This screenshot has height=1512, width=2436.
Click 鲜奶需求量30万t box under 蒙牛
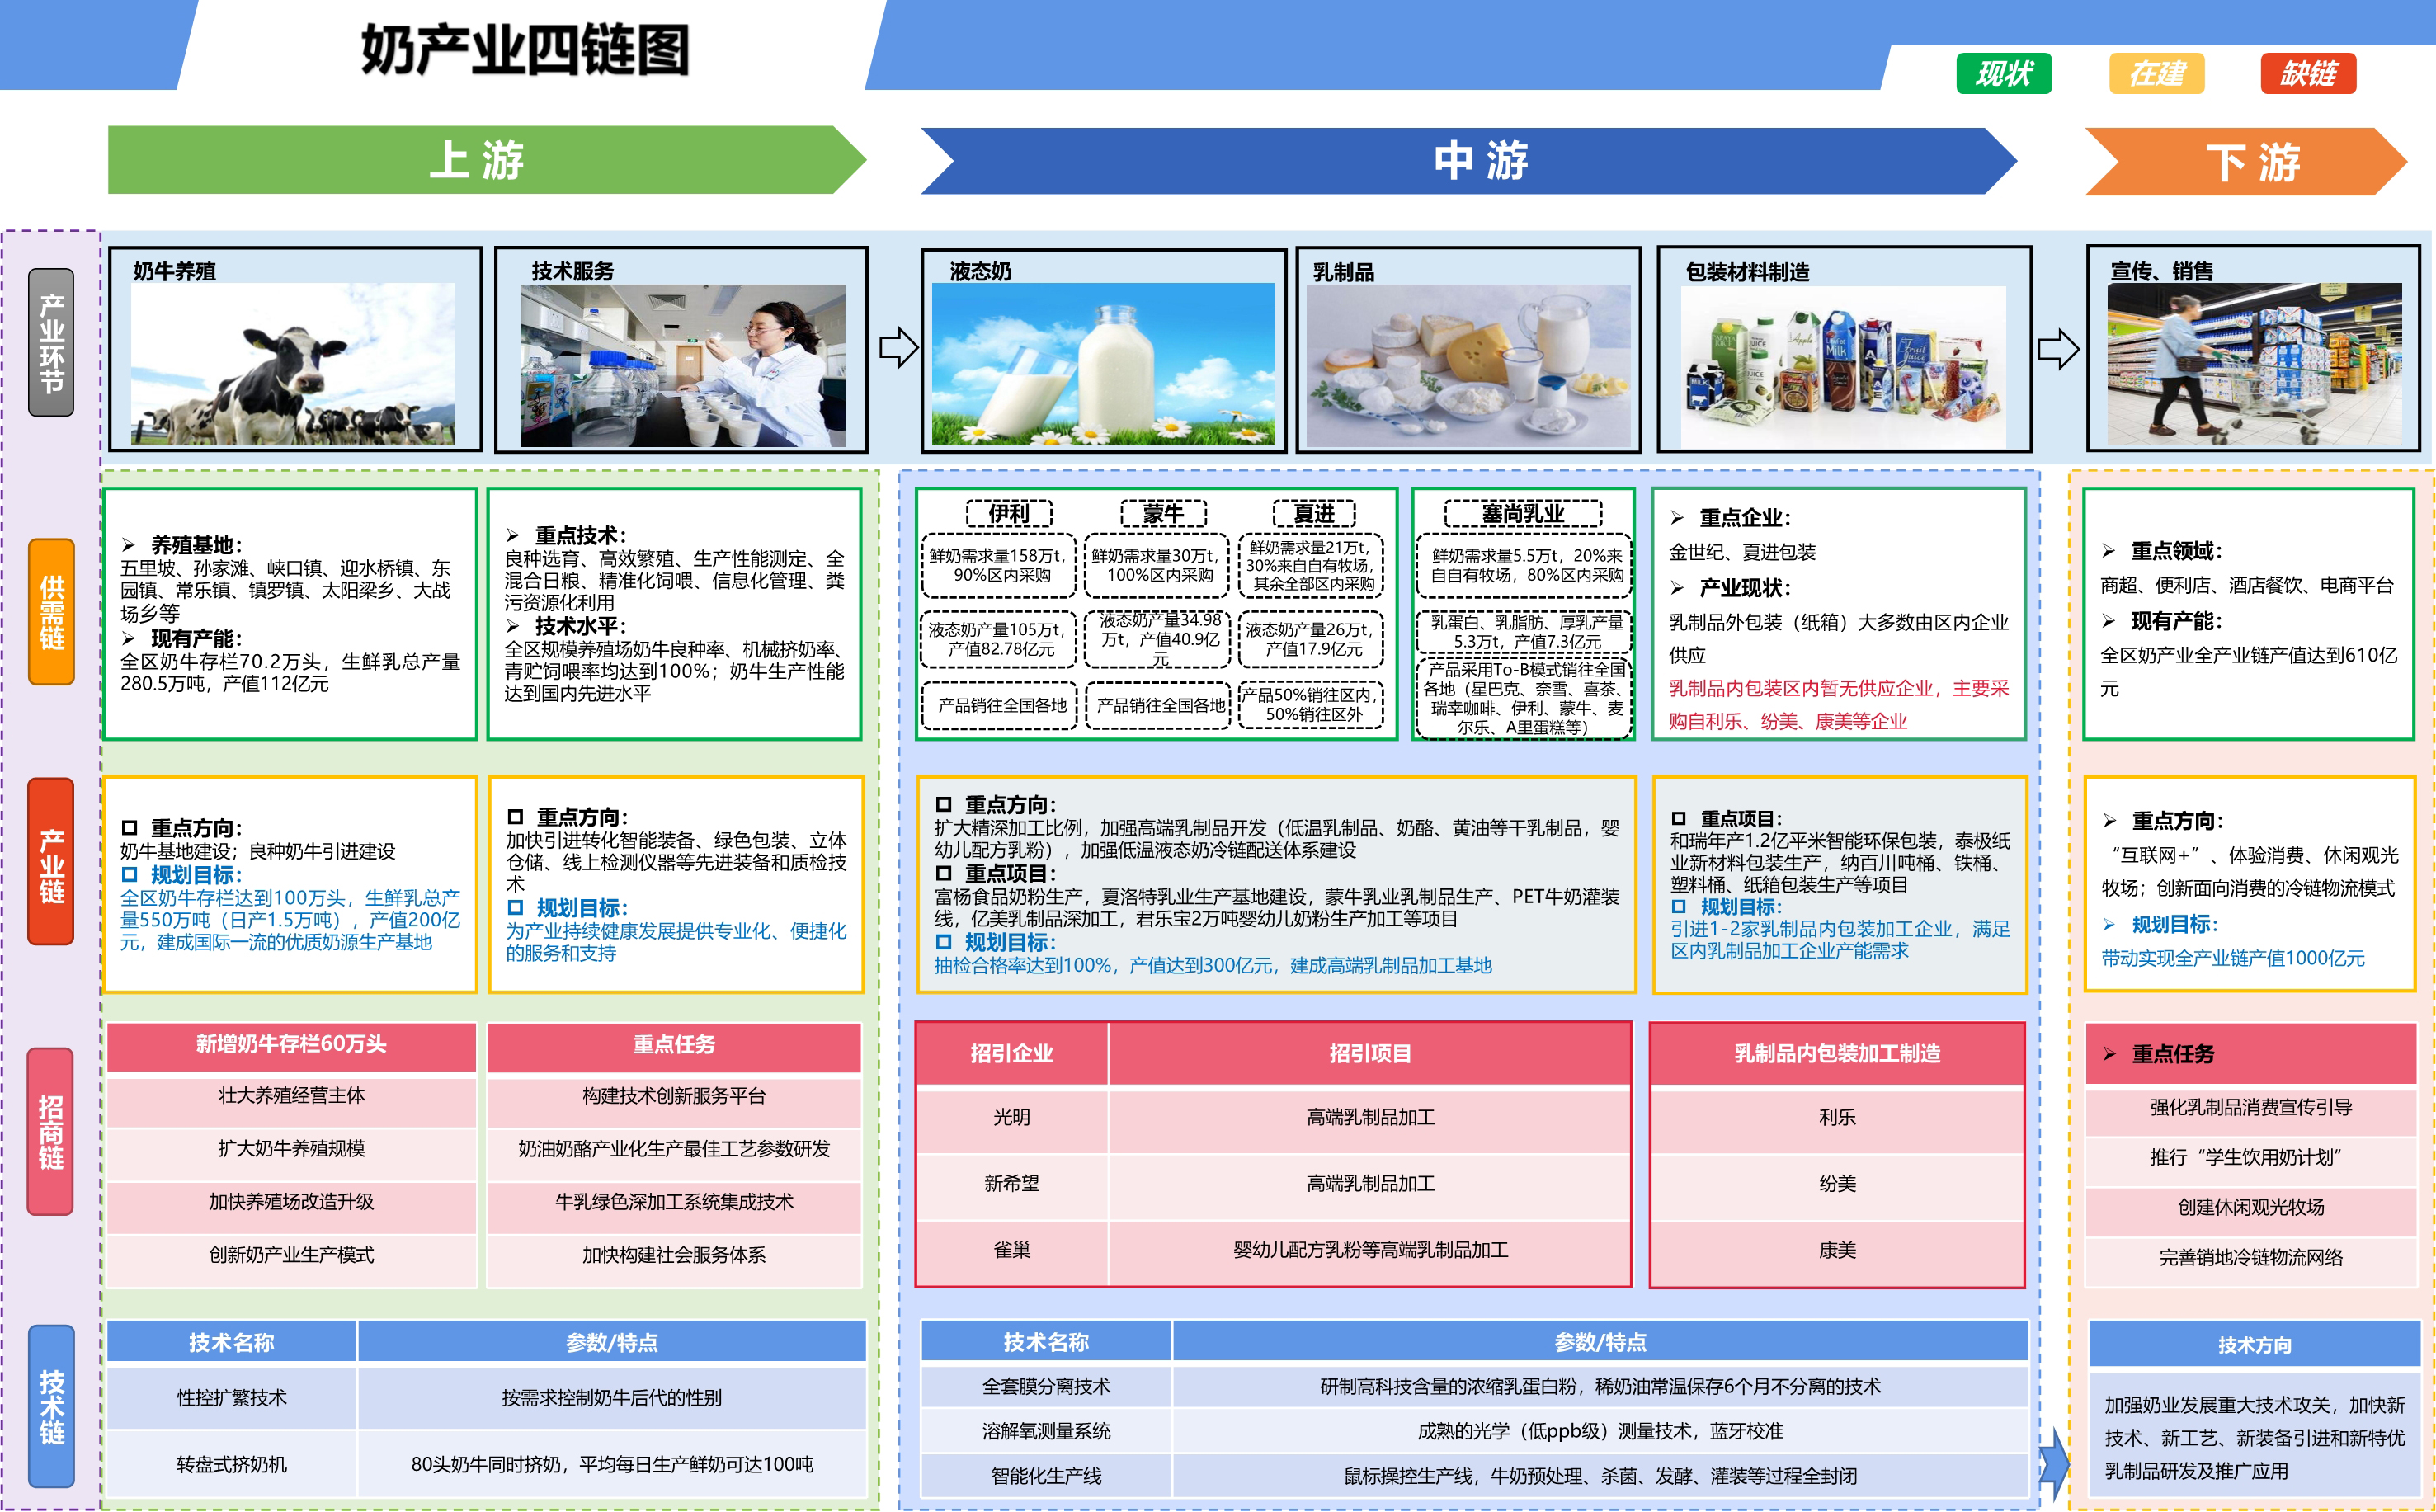click(x=1159, y=565)
